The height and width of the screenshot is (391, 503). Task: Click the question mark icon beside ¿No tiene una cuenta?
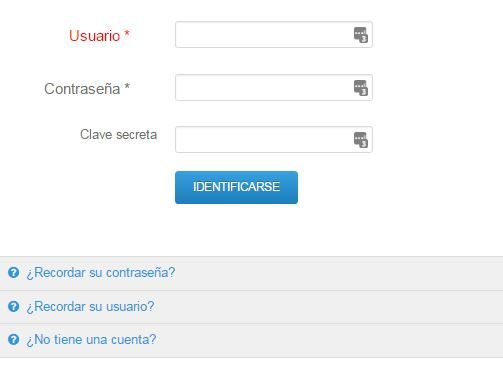[x=14, y=340]
